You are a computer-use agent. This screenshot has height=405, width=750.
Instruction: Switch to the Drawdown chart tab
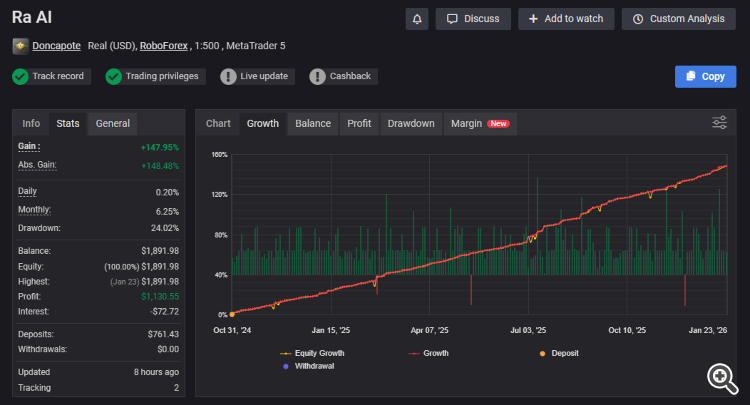tap(411, 124)
